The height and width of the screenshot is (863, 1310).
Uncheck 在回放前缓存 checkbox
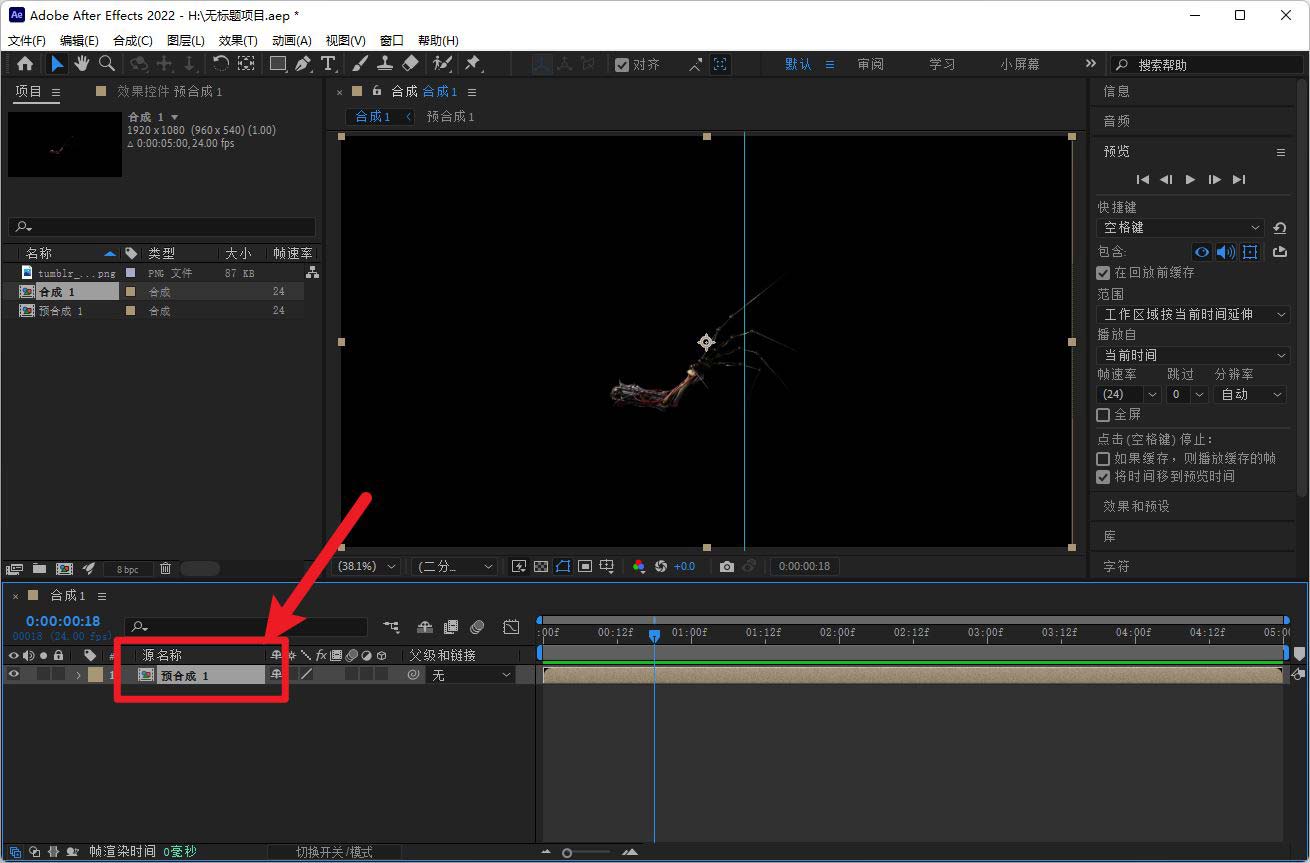coord(1103,272)
